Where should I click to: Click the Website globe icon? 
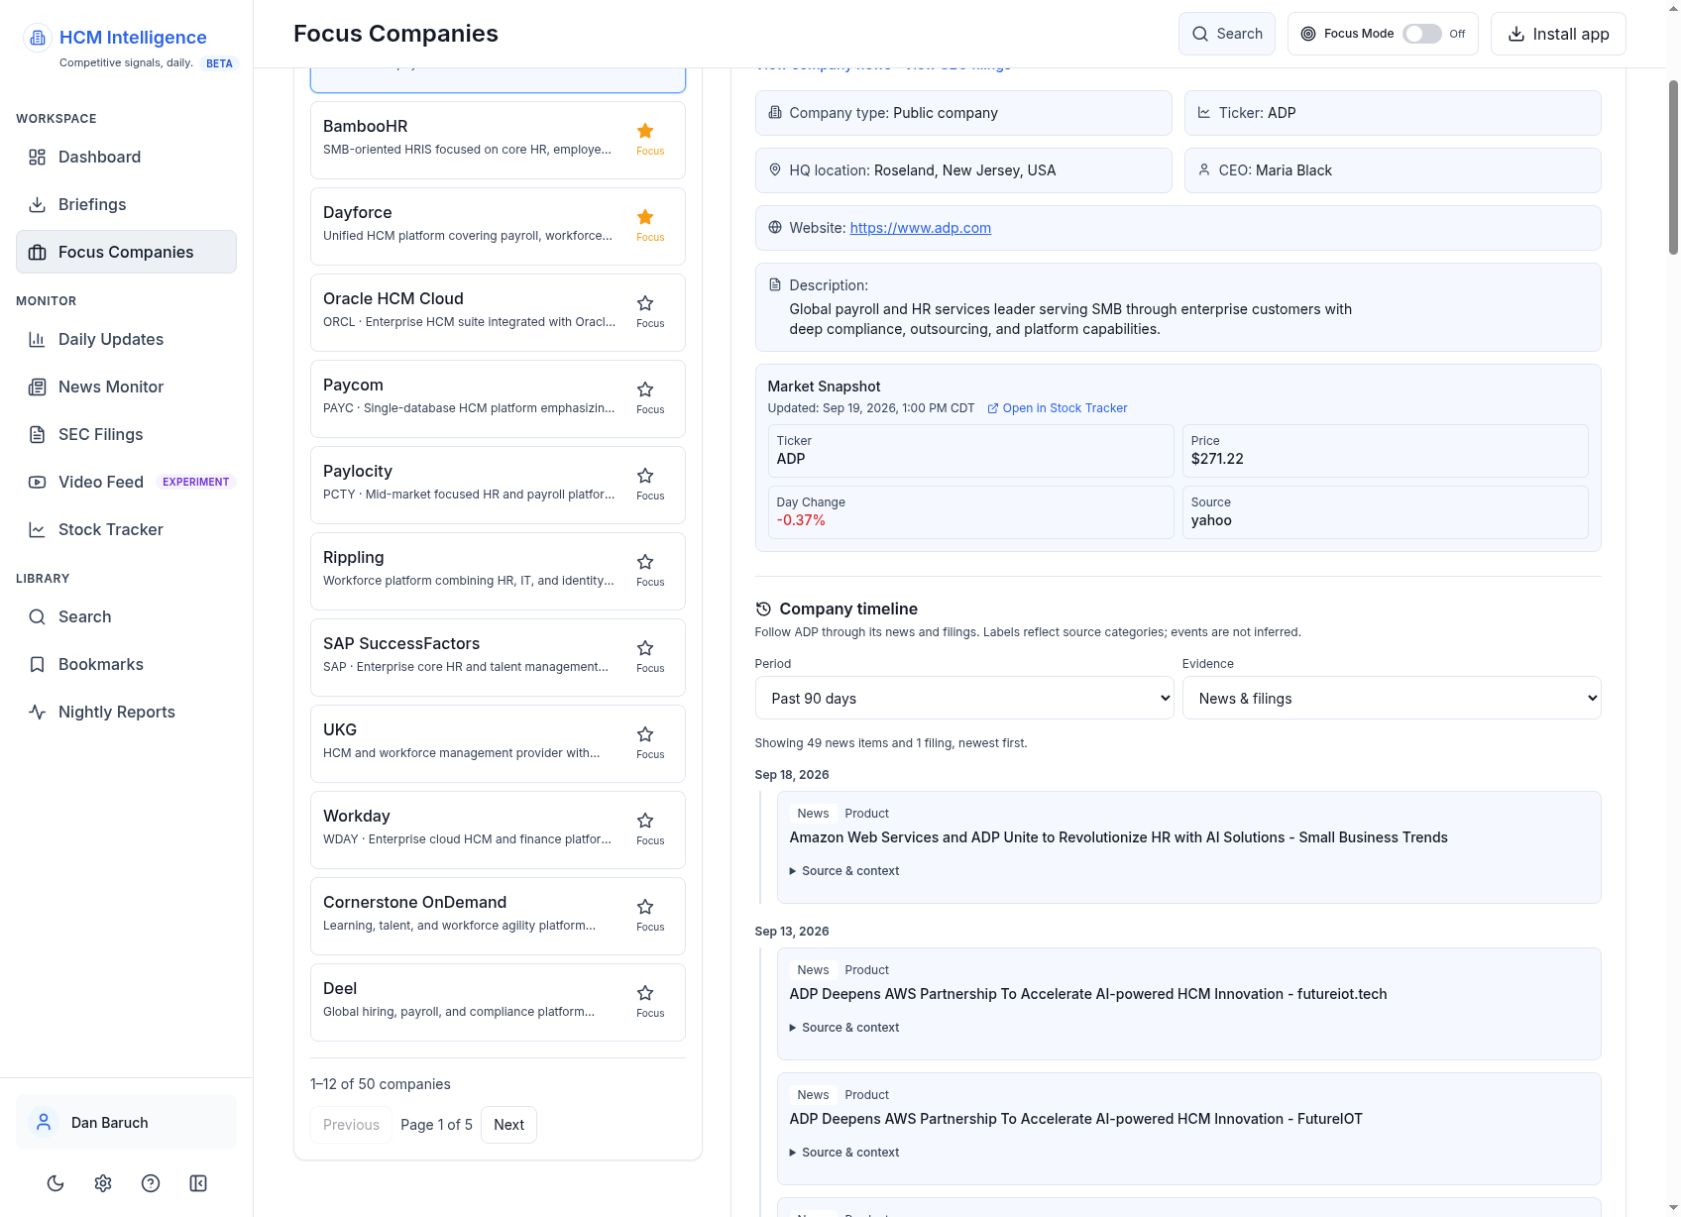coord(775,228)
